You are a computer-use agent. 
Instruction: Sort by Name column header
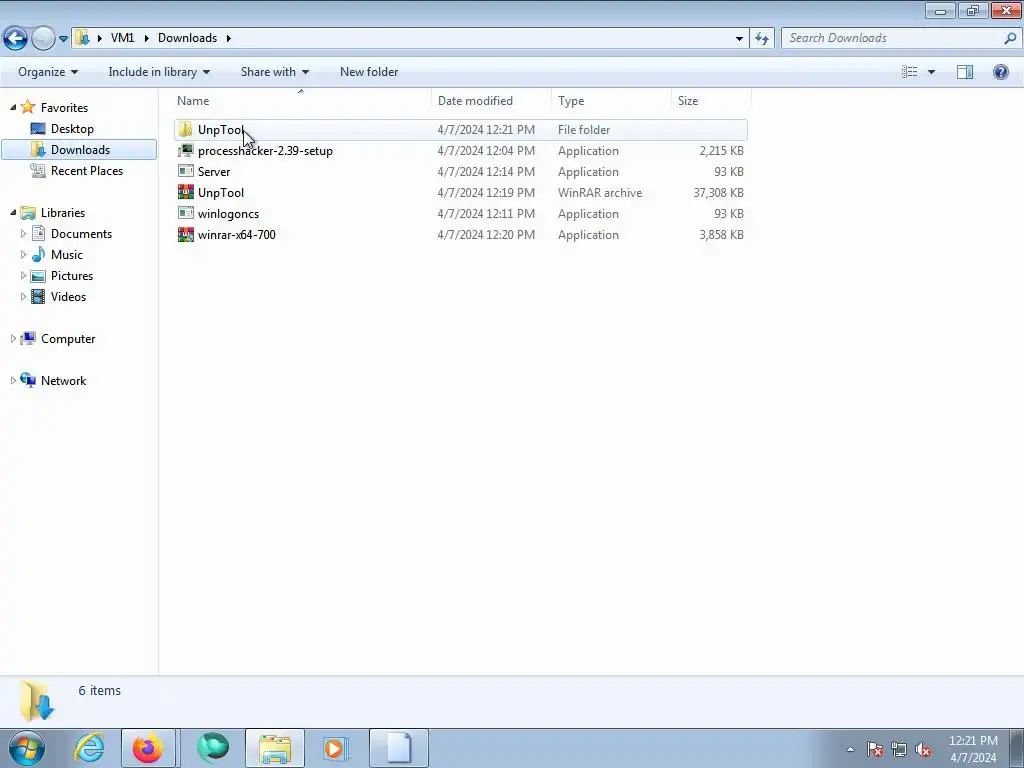coord(193,101)
